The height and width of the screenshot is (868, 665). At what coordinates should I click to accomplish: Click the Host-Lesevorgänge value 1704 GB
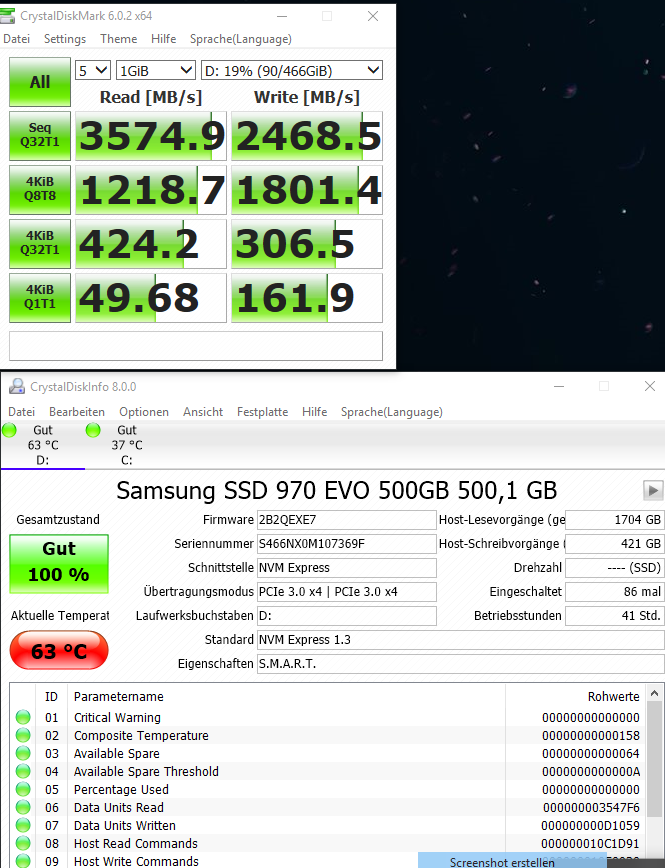[615, 520]
